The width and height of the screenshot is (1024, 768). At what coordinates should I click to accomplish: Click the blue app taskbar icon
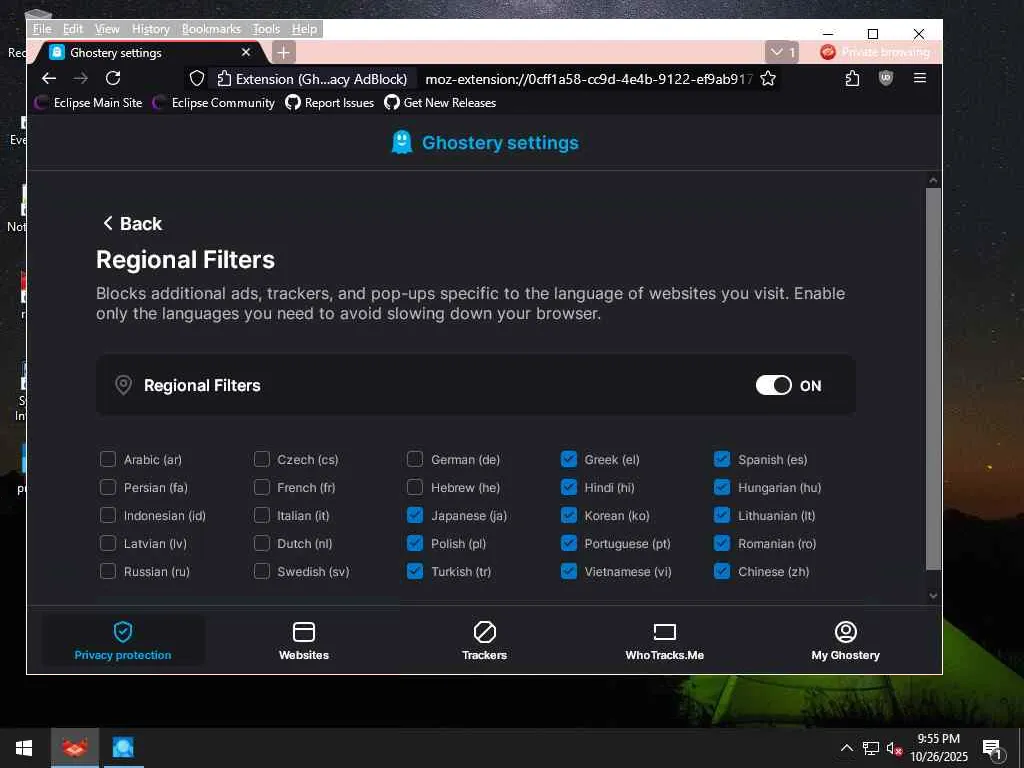[123, 748]
